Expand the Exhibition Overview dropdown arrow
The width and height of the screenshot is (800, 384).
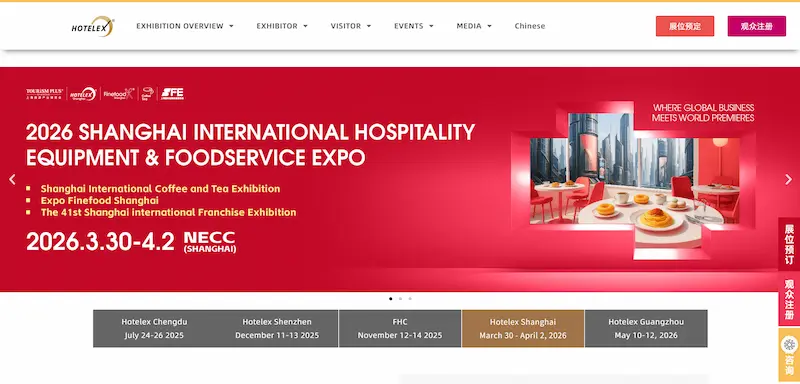[231, 26]
